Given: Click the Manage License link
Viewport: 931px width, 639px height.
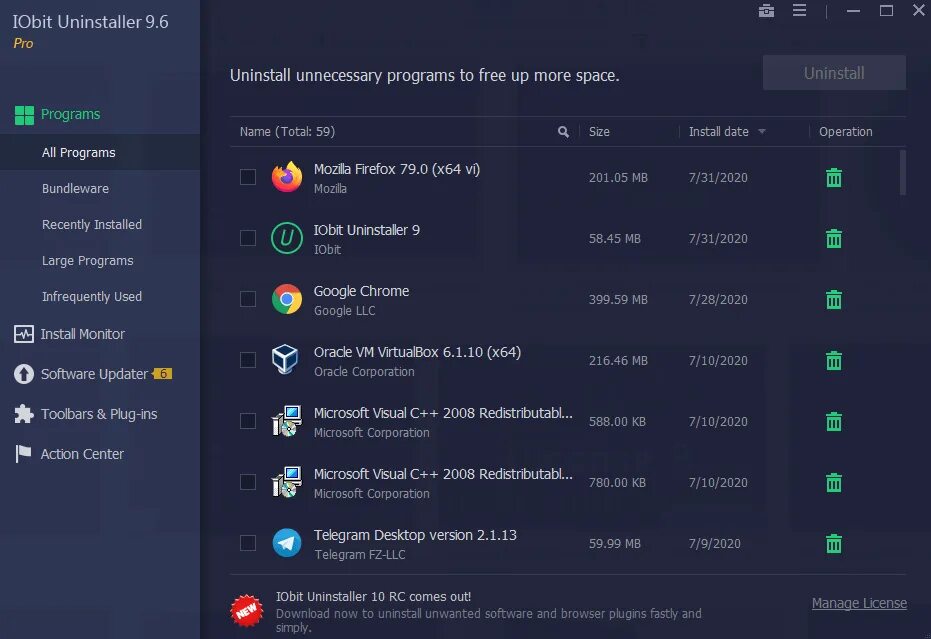Looking at the screenshot, I should pos(859,603).
